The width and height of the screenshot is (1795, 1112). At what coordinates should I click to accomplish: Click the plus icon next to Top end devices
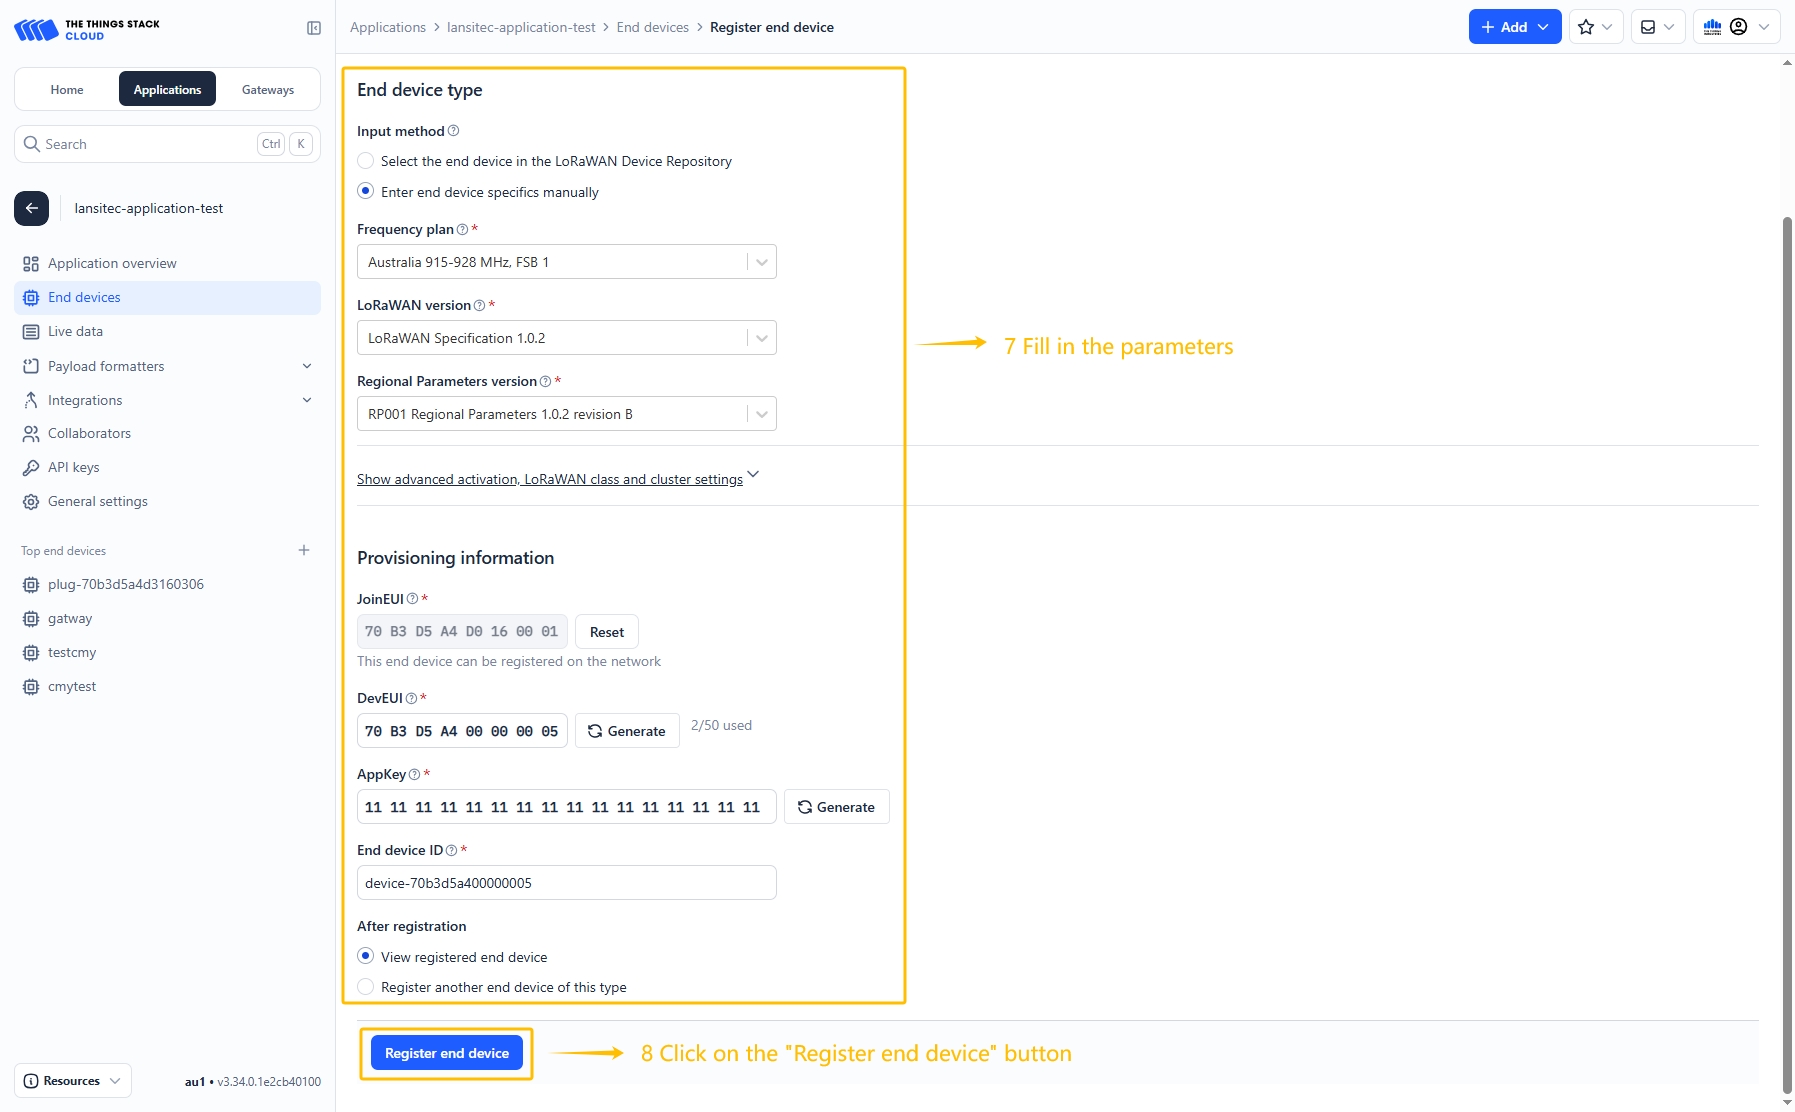(304, 550)
